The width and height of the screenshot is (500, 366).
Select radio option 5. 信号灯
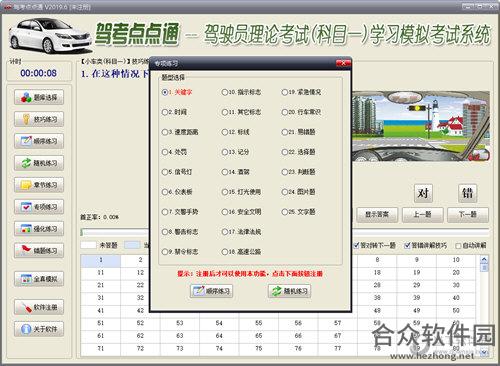click(x=177, y=172)
